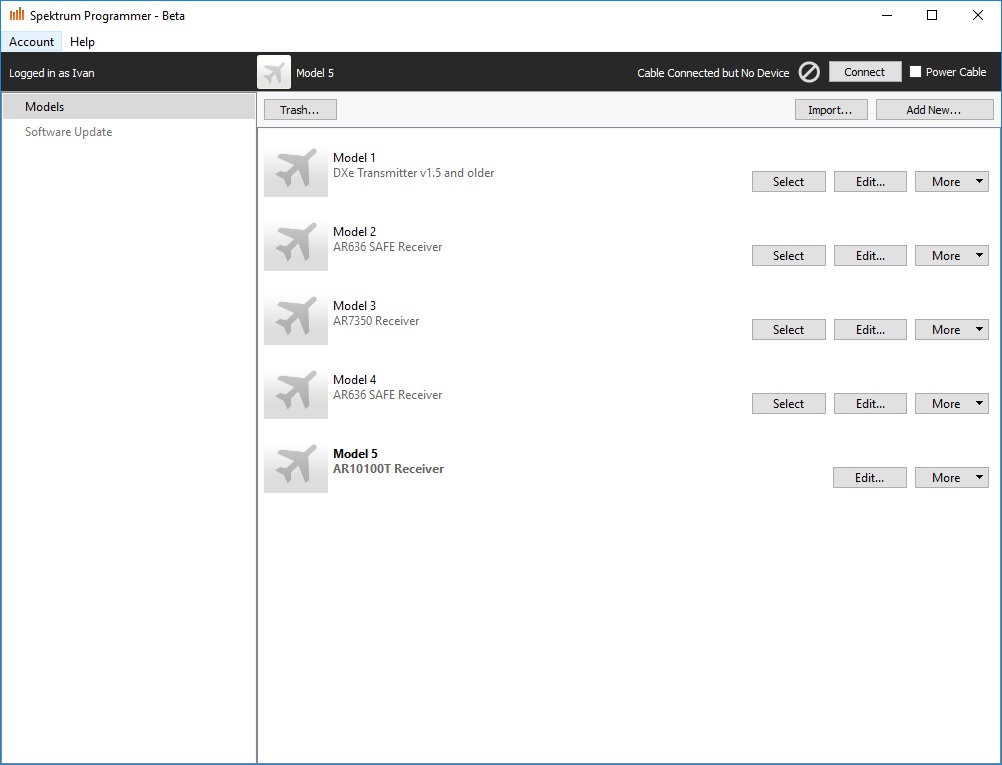1002x765 pixels.
Task: Click the Model 4 airplane icon
Action: tap(295, 394)
